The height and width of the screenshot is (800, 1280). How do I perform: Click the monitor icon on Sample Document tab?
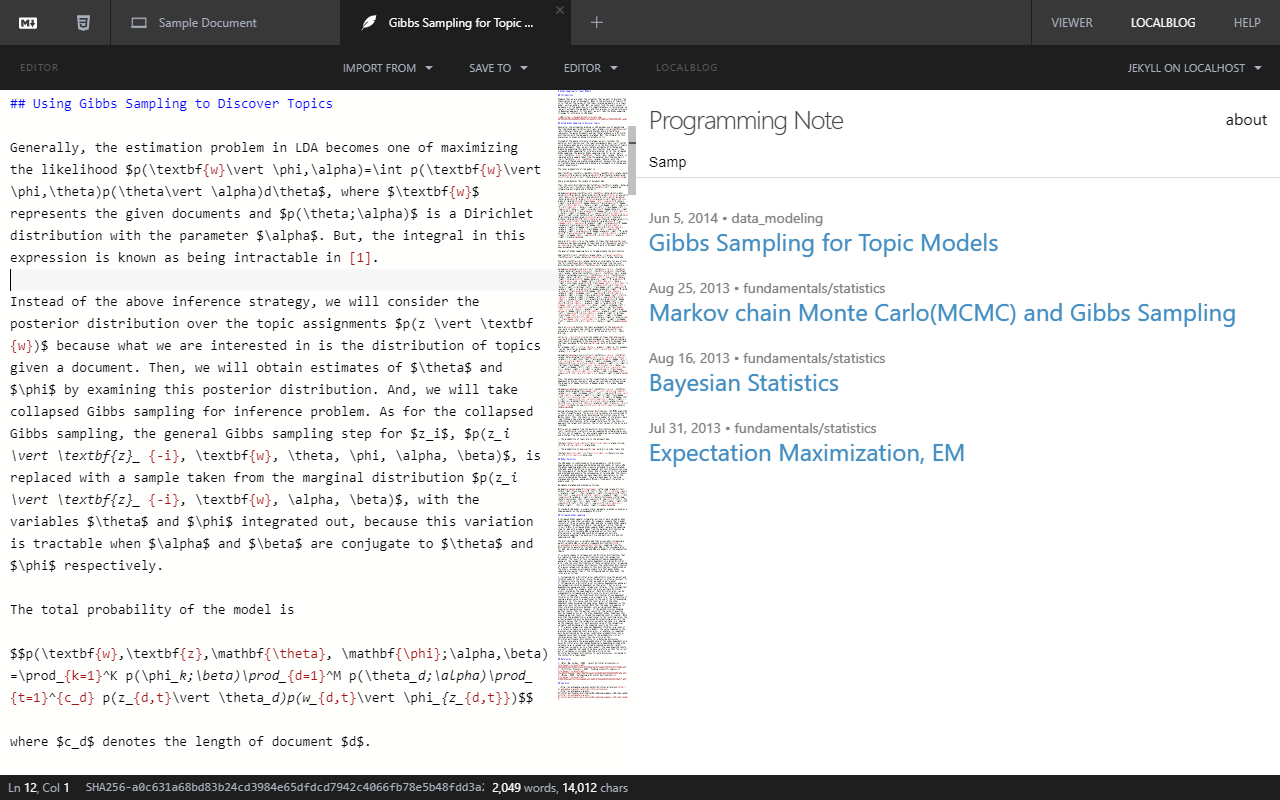point(139,22)
